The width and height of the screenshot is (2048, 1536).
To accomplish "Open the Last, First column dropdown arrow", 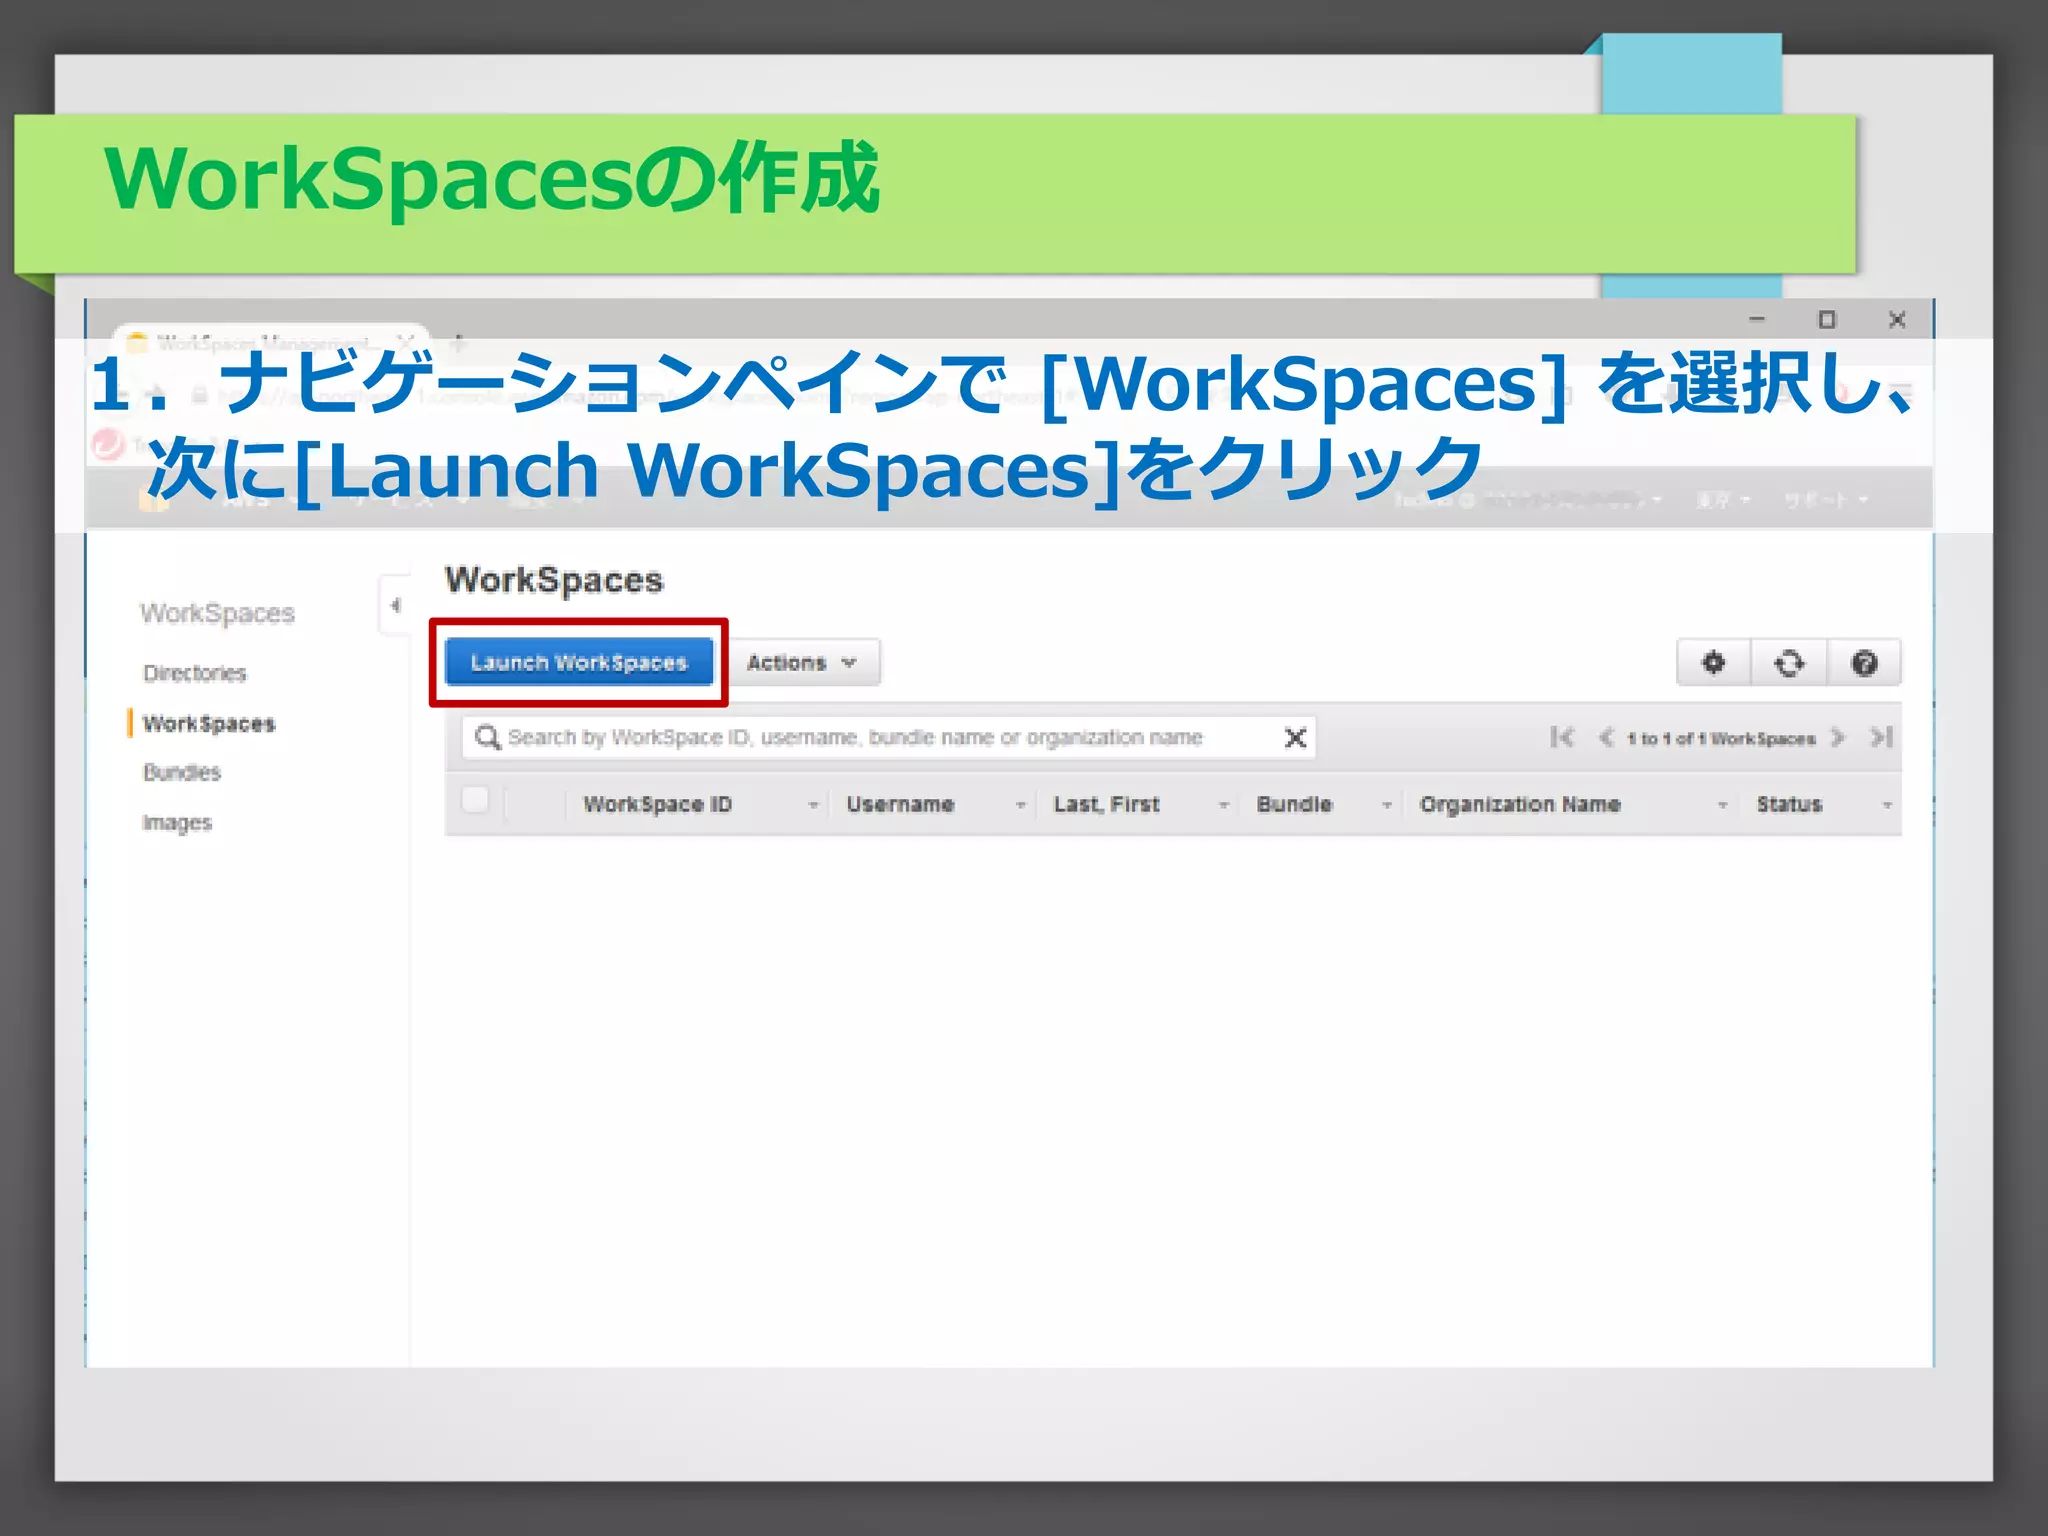I will pos(1223,805).
